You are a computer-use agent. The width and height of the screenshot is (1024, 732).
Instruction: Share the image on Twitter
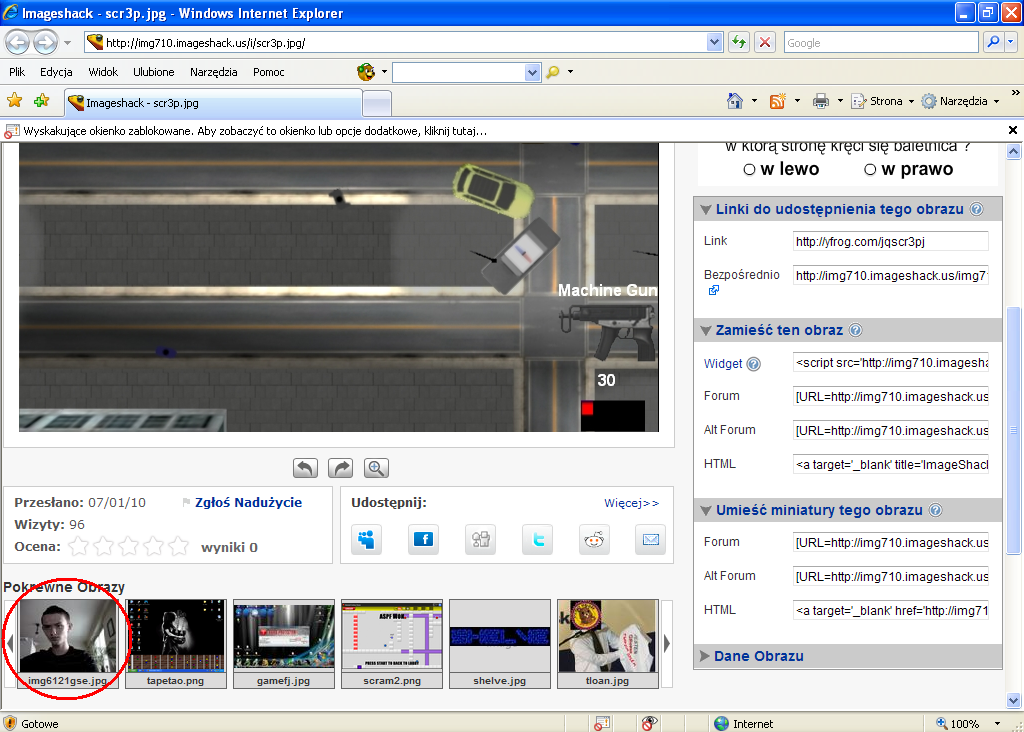point(537,540)
